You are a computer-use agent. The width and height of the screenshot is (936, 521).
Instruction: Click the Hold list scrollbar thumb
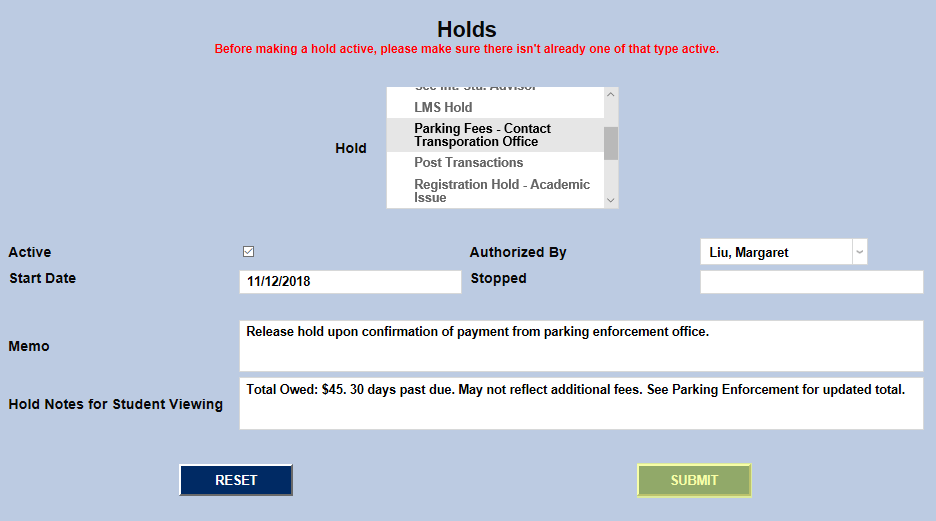610,143
